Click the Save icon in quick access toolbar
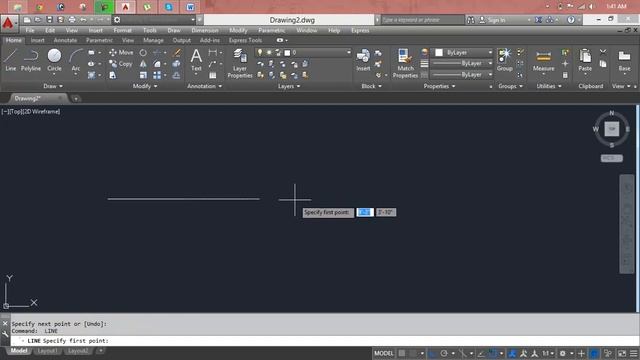The height and width of the screenshot is (360, 640). pyautogui.click(x=49, y=20)
